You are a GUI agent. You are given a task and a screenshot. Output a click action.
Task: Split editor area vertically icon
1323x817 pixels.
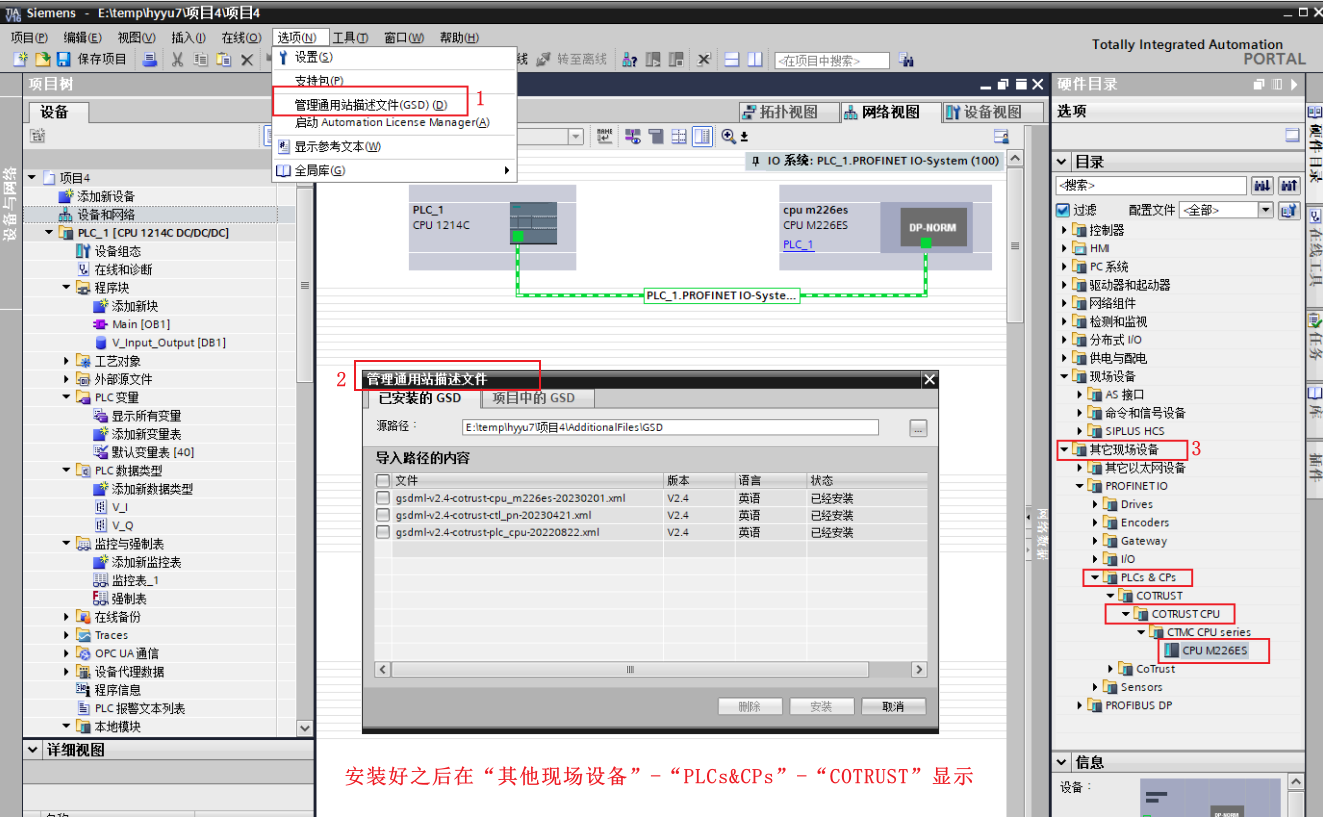click(755, 59)
